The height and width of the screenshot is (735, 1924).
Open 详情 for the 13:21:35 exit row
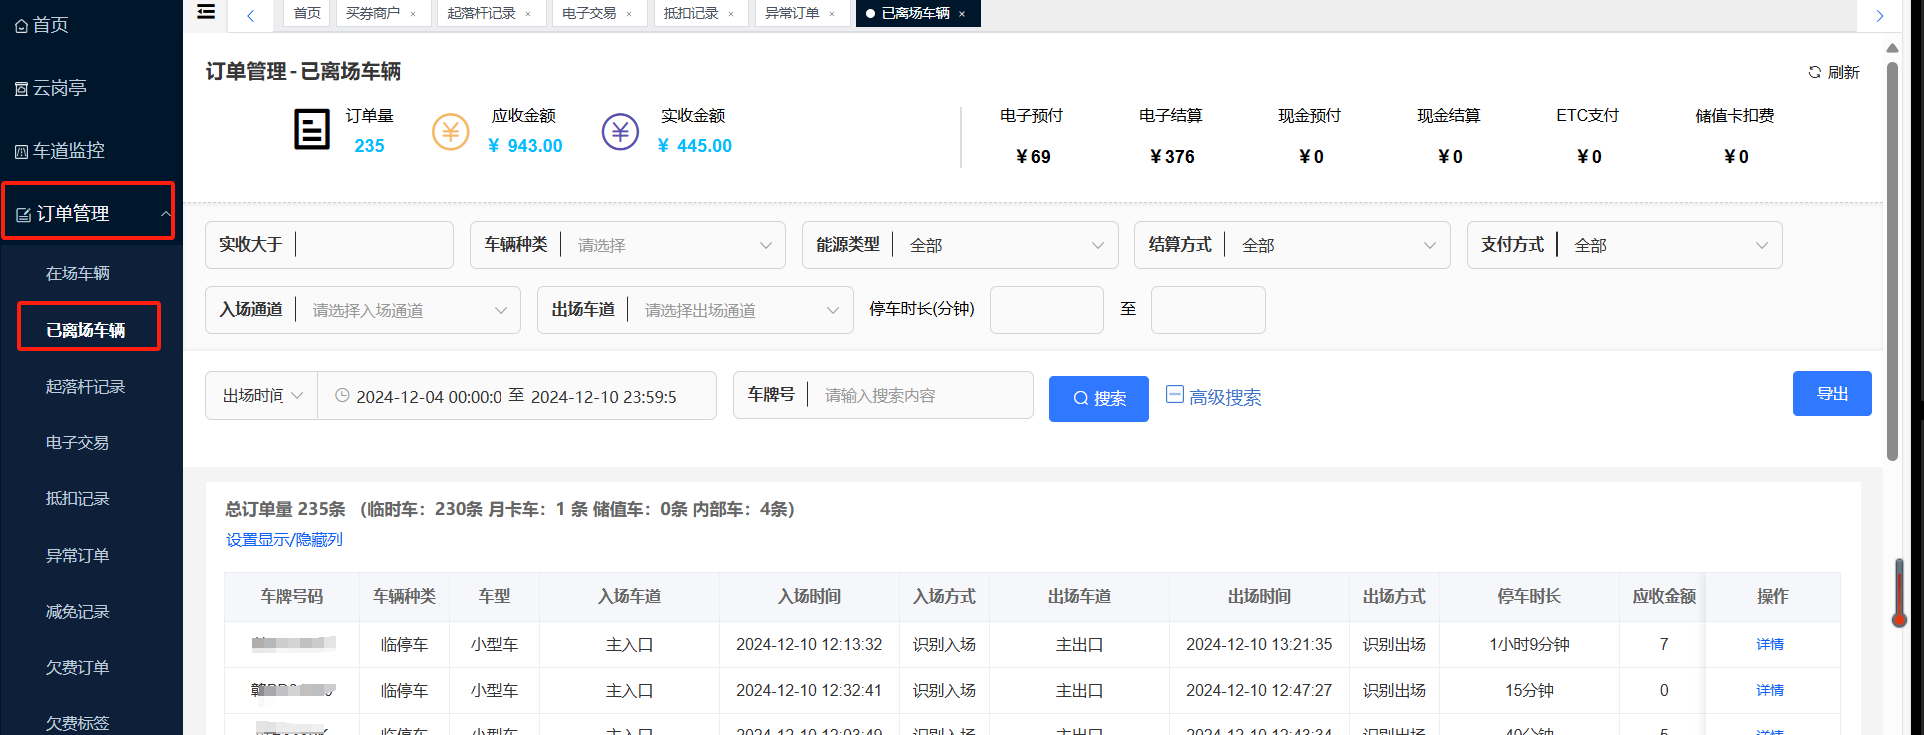(1770, 644)
